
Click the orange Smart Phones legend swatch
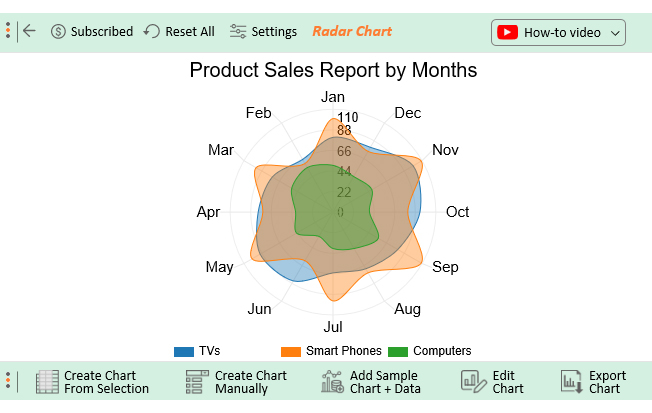(x=291, y=351)
